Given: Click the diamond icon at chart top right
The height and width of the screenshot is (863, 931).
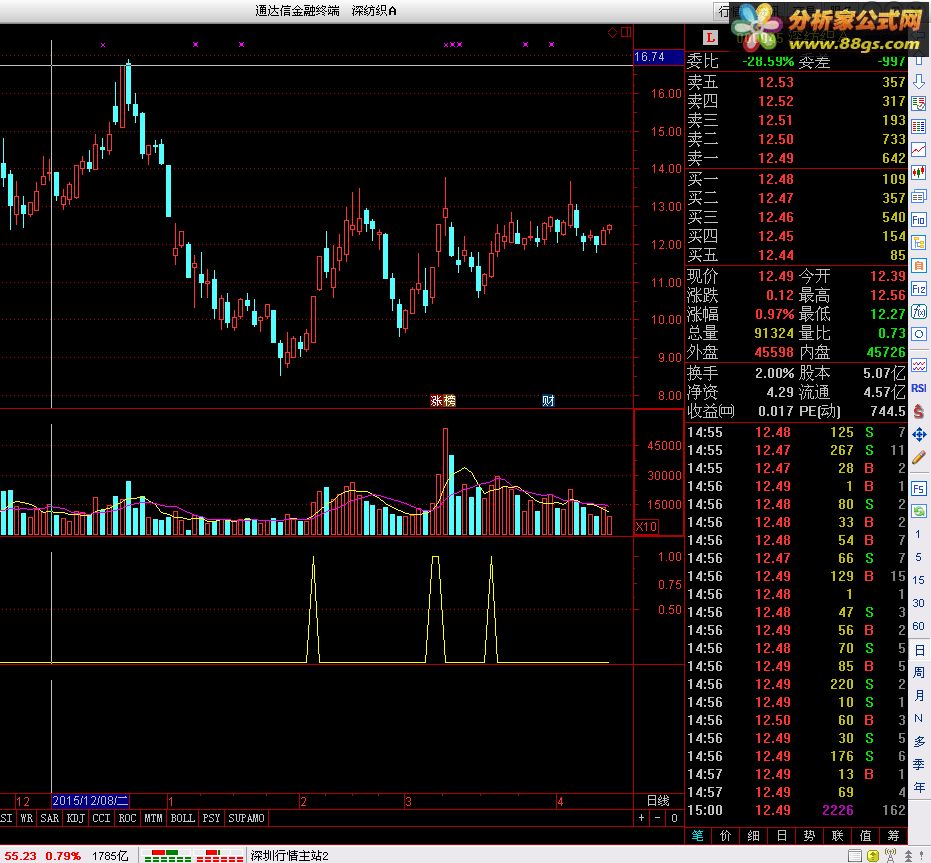Looking at the screenshot, I should [x=612, y=32].
